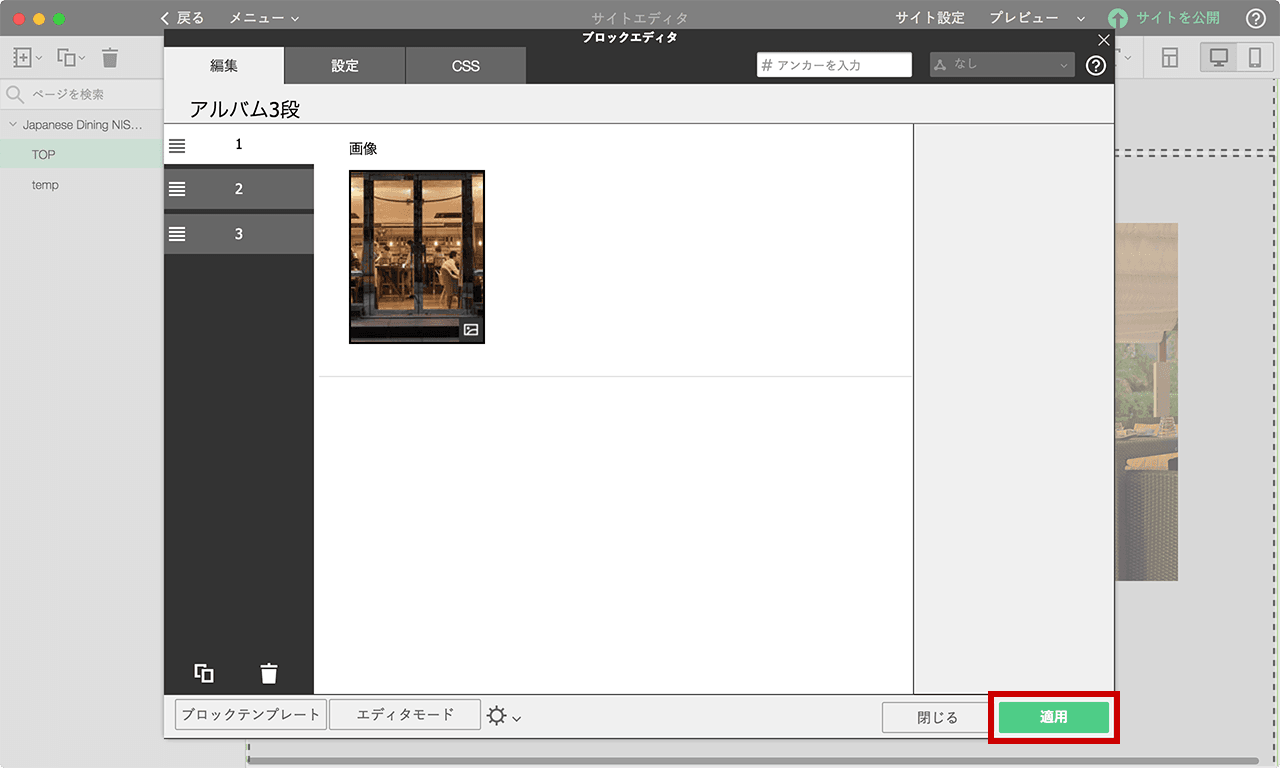The height and width of the screenshot is (768, 1280).
Task: Click the 画像 label
Action: pos(363,149)
